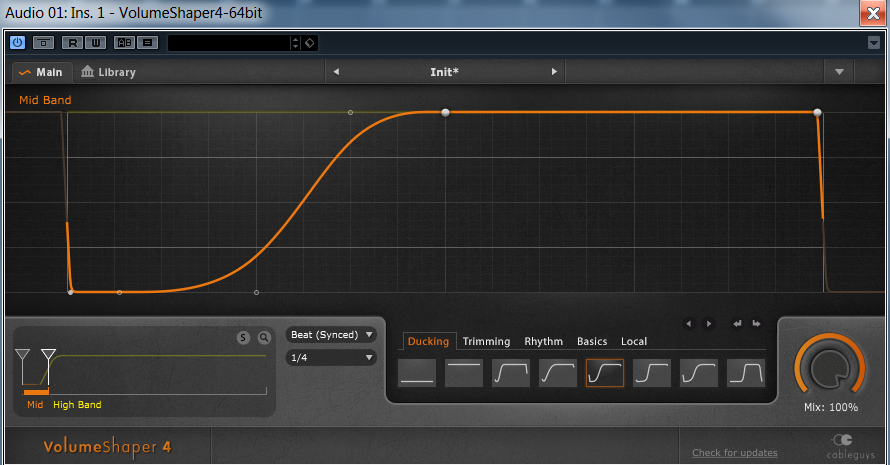Click the host preset stepper arrows
This screenshot has height=465, width=890.
pos(295,43)
